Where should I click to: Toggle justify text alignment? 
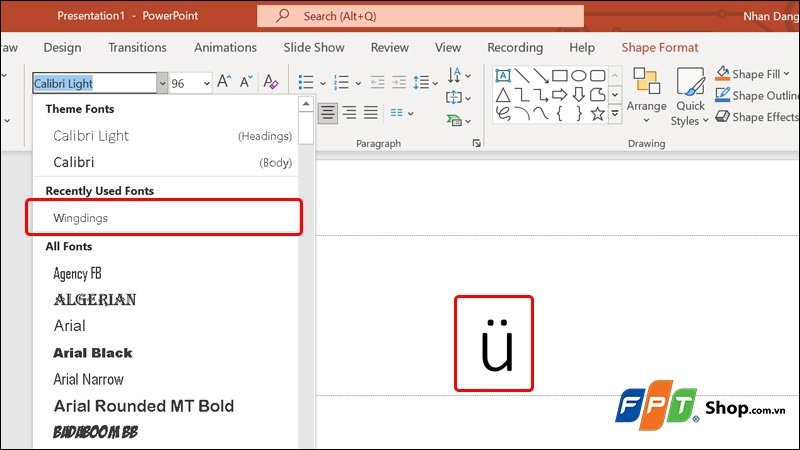point(371,113)
